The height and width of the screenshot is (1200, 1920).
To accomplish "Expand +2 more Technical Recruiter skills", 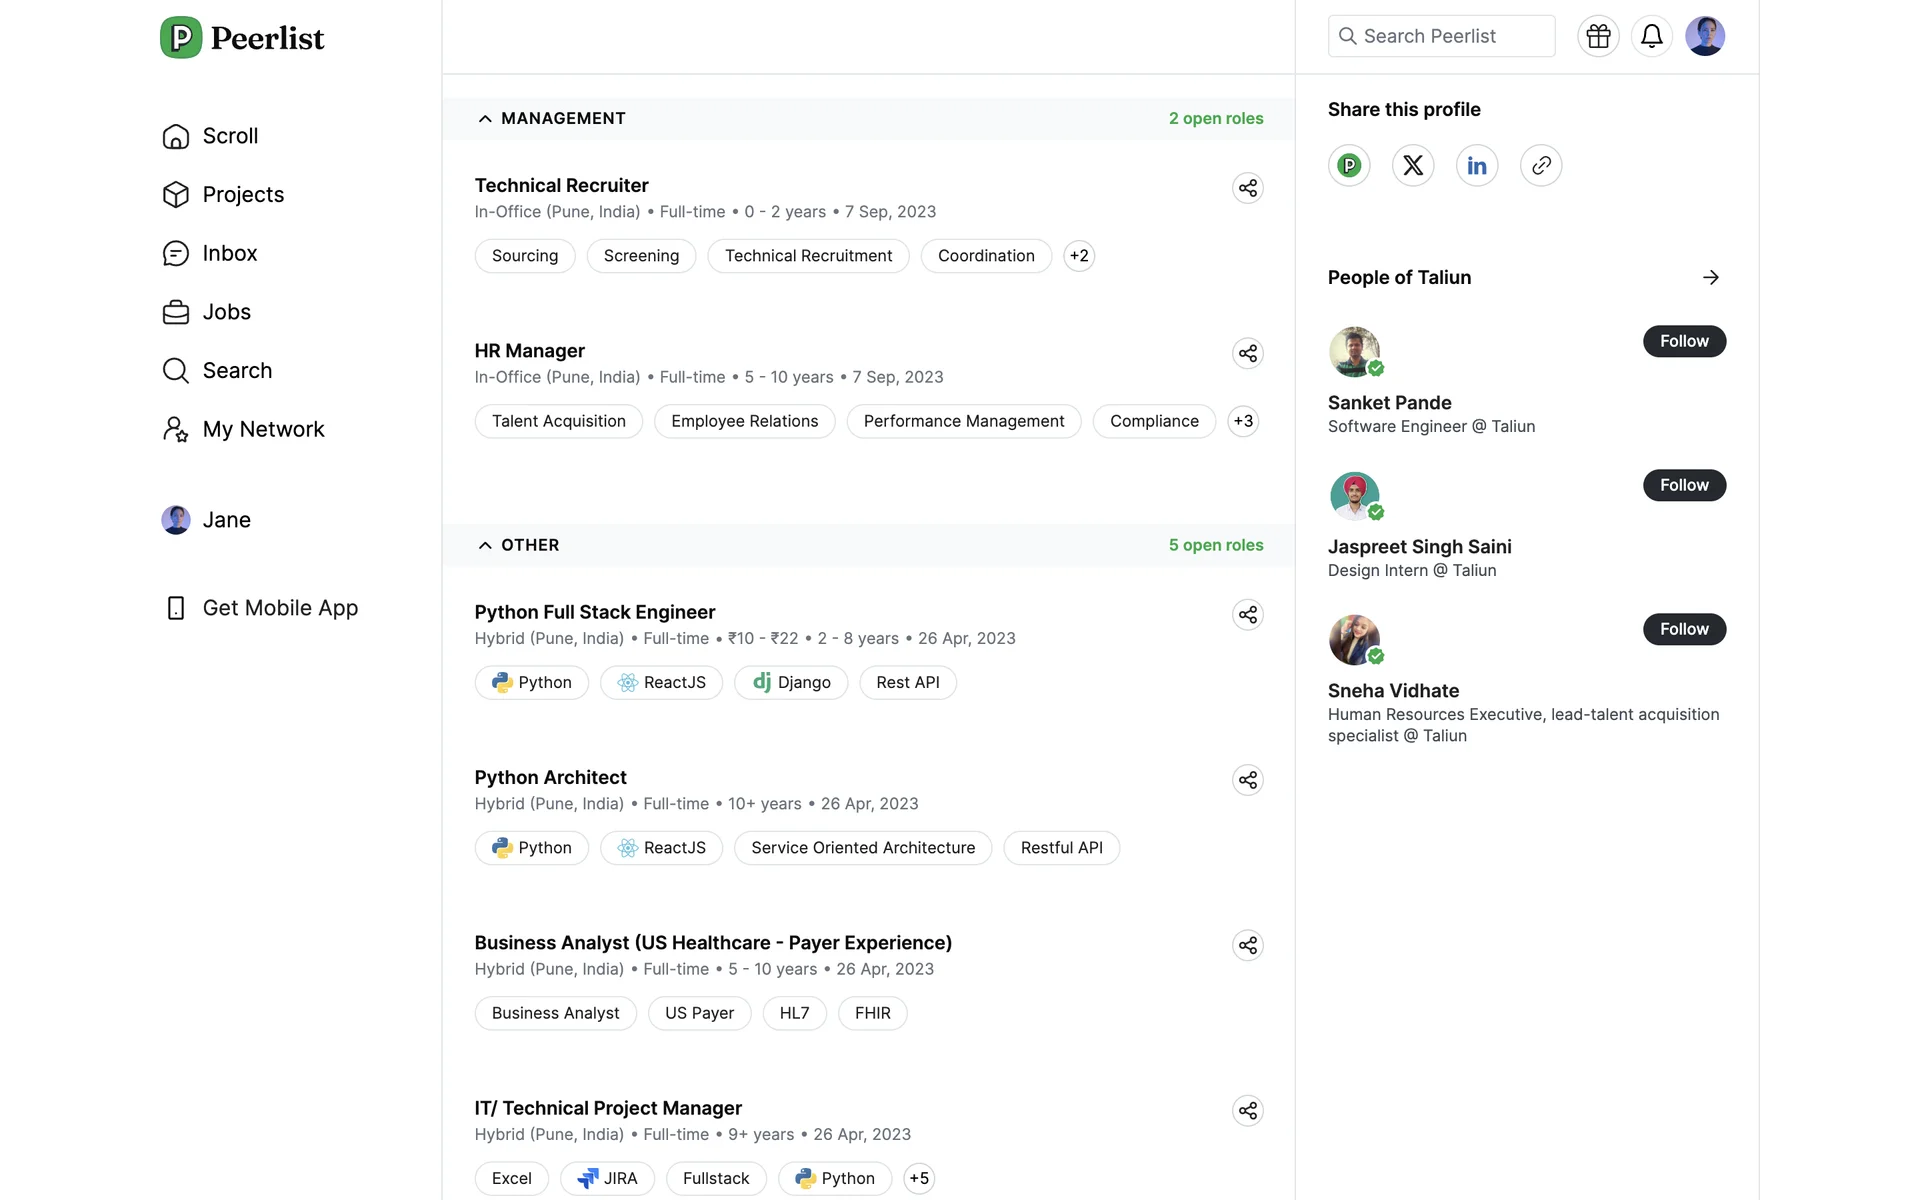I will pyautogui.click(x=1078, y=256).
